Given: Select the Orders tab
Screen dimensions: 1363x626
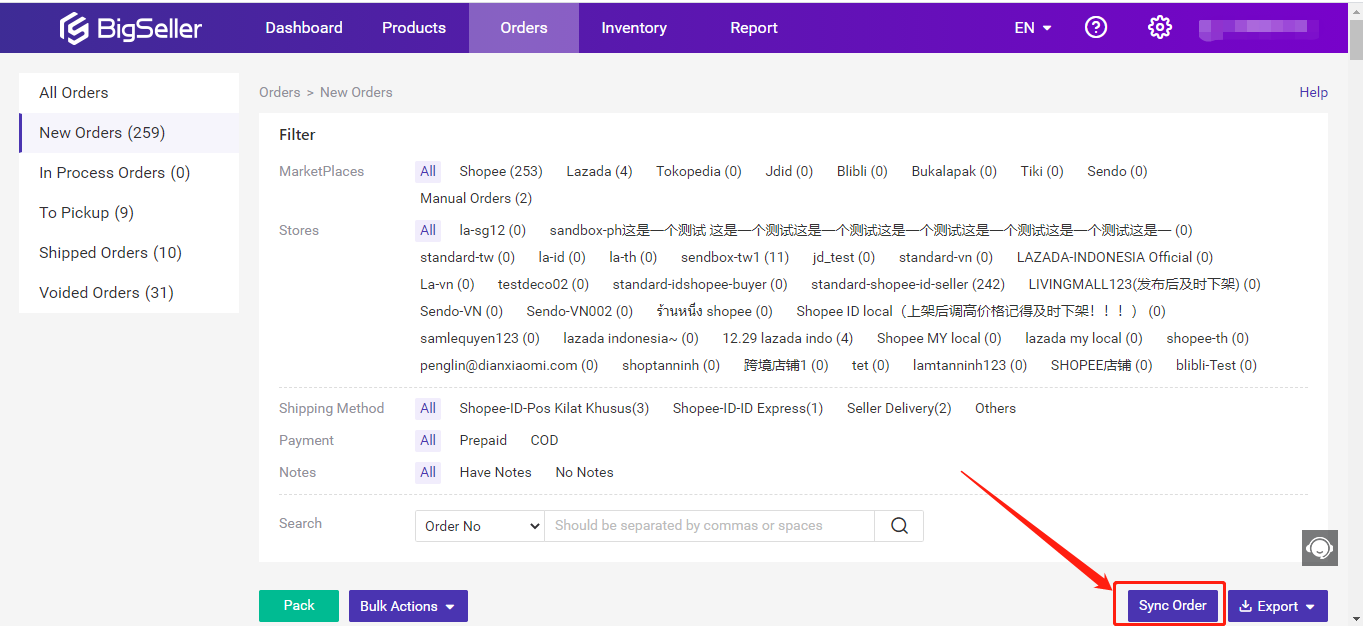Looking at the screenshot, I should 524,27.
